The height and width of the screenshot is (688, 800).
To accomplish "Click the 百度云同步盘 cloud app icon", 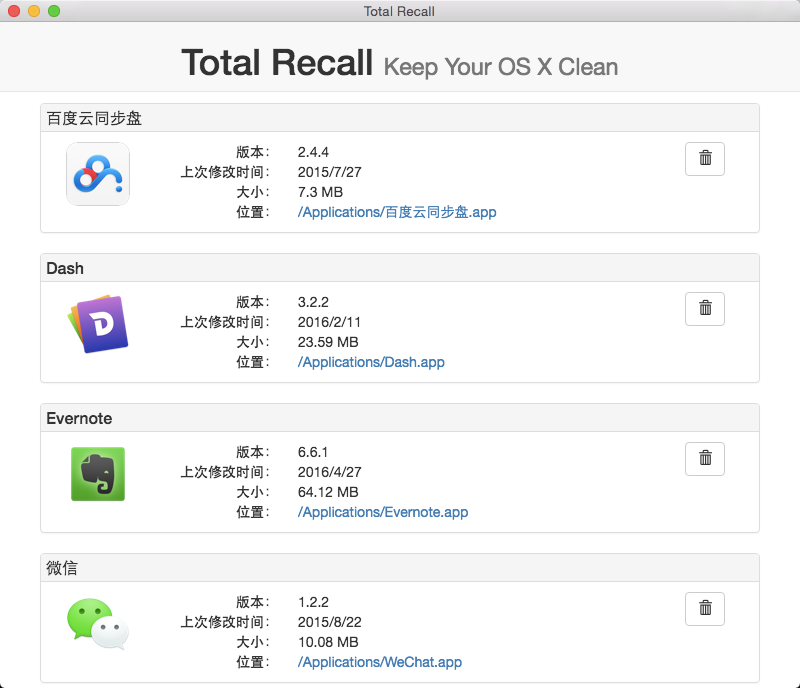I will 98,174.
